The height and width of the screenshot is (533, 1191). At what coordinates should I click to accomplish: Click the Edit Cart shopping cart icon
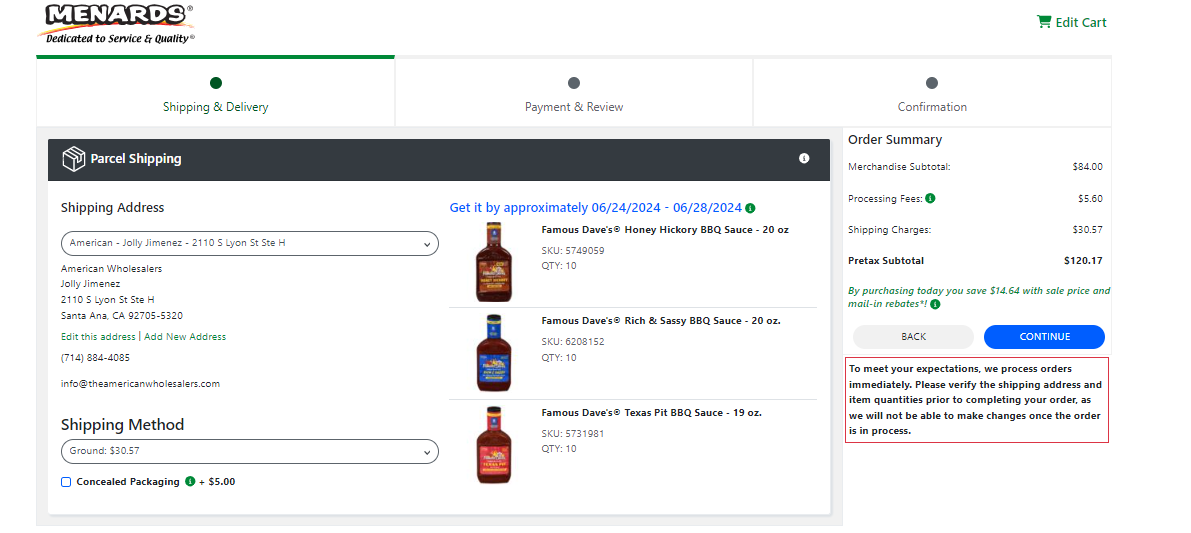(x=1044, y=22)
